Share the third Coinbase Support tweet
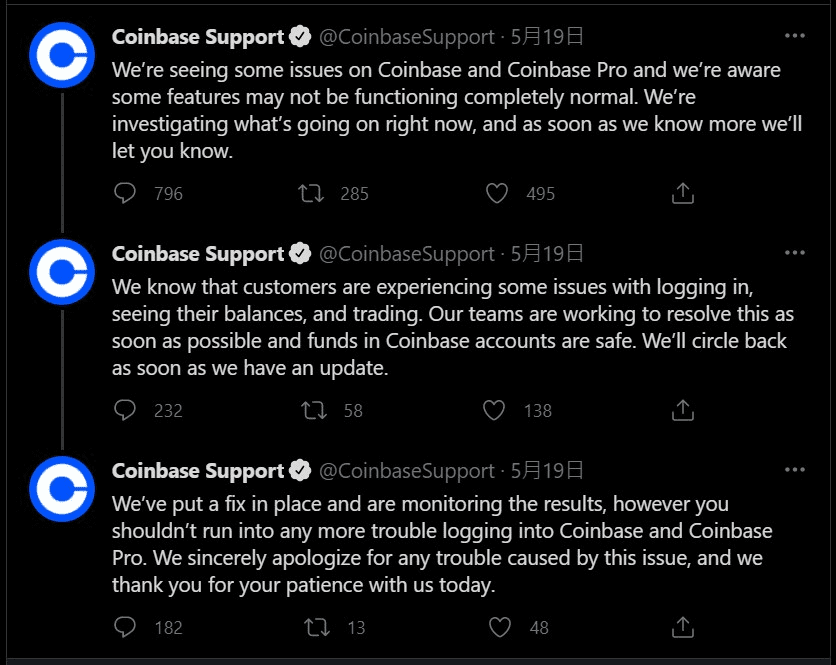 [x=683, y=627]
